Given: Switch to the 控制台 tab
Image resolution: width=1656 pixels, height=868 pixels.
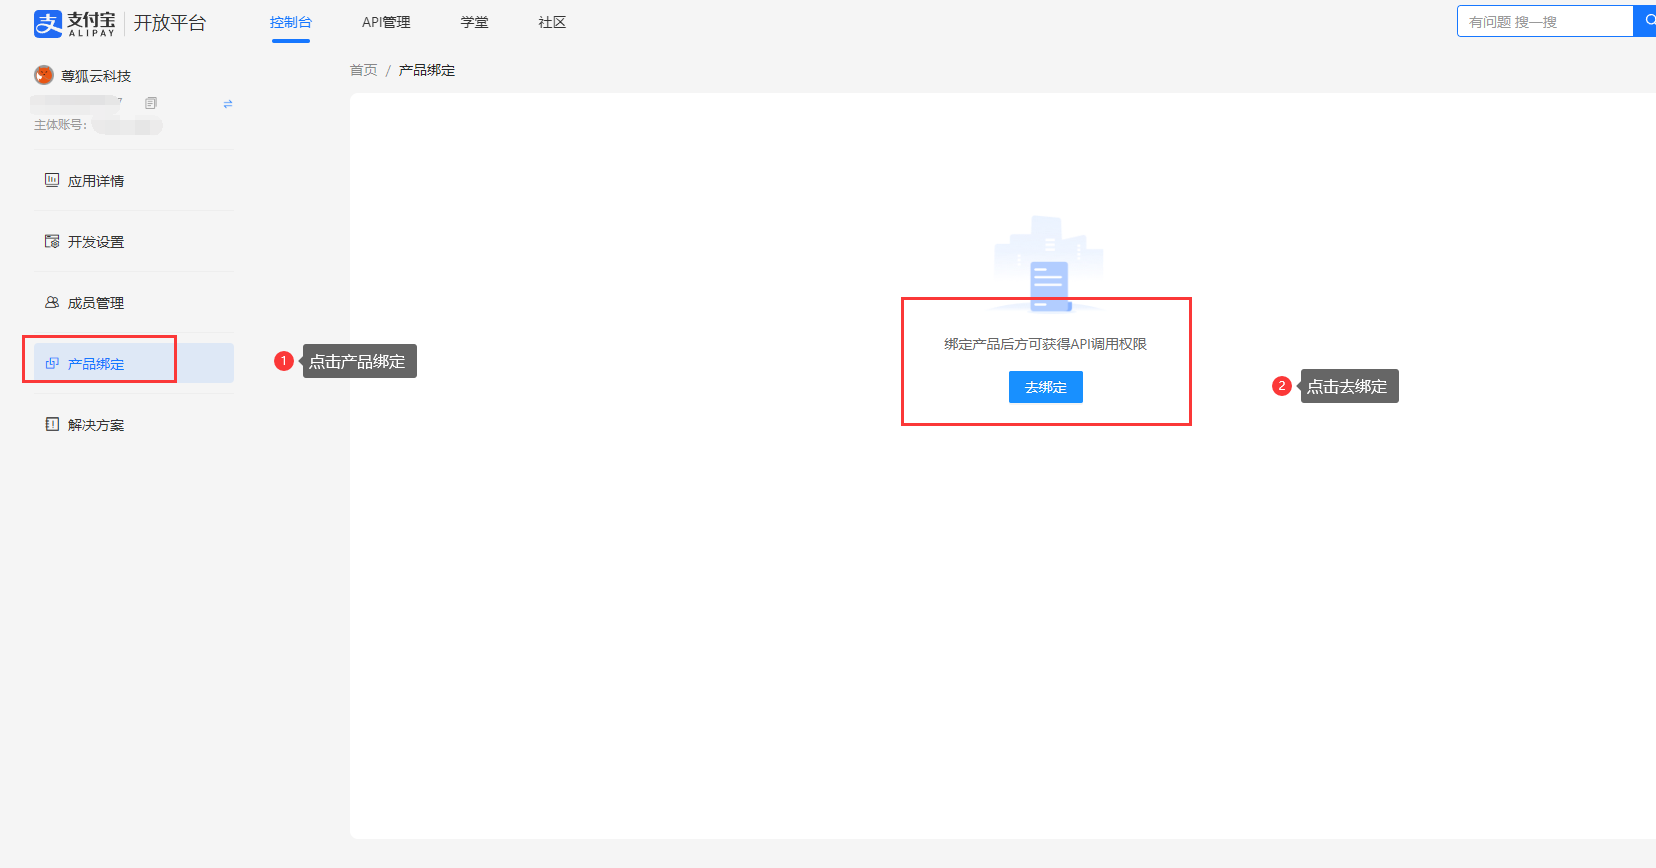Looking at the screenshot, I should click(290, 22).
